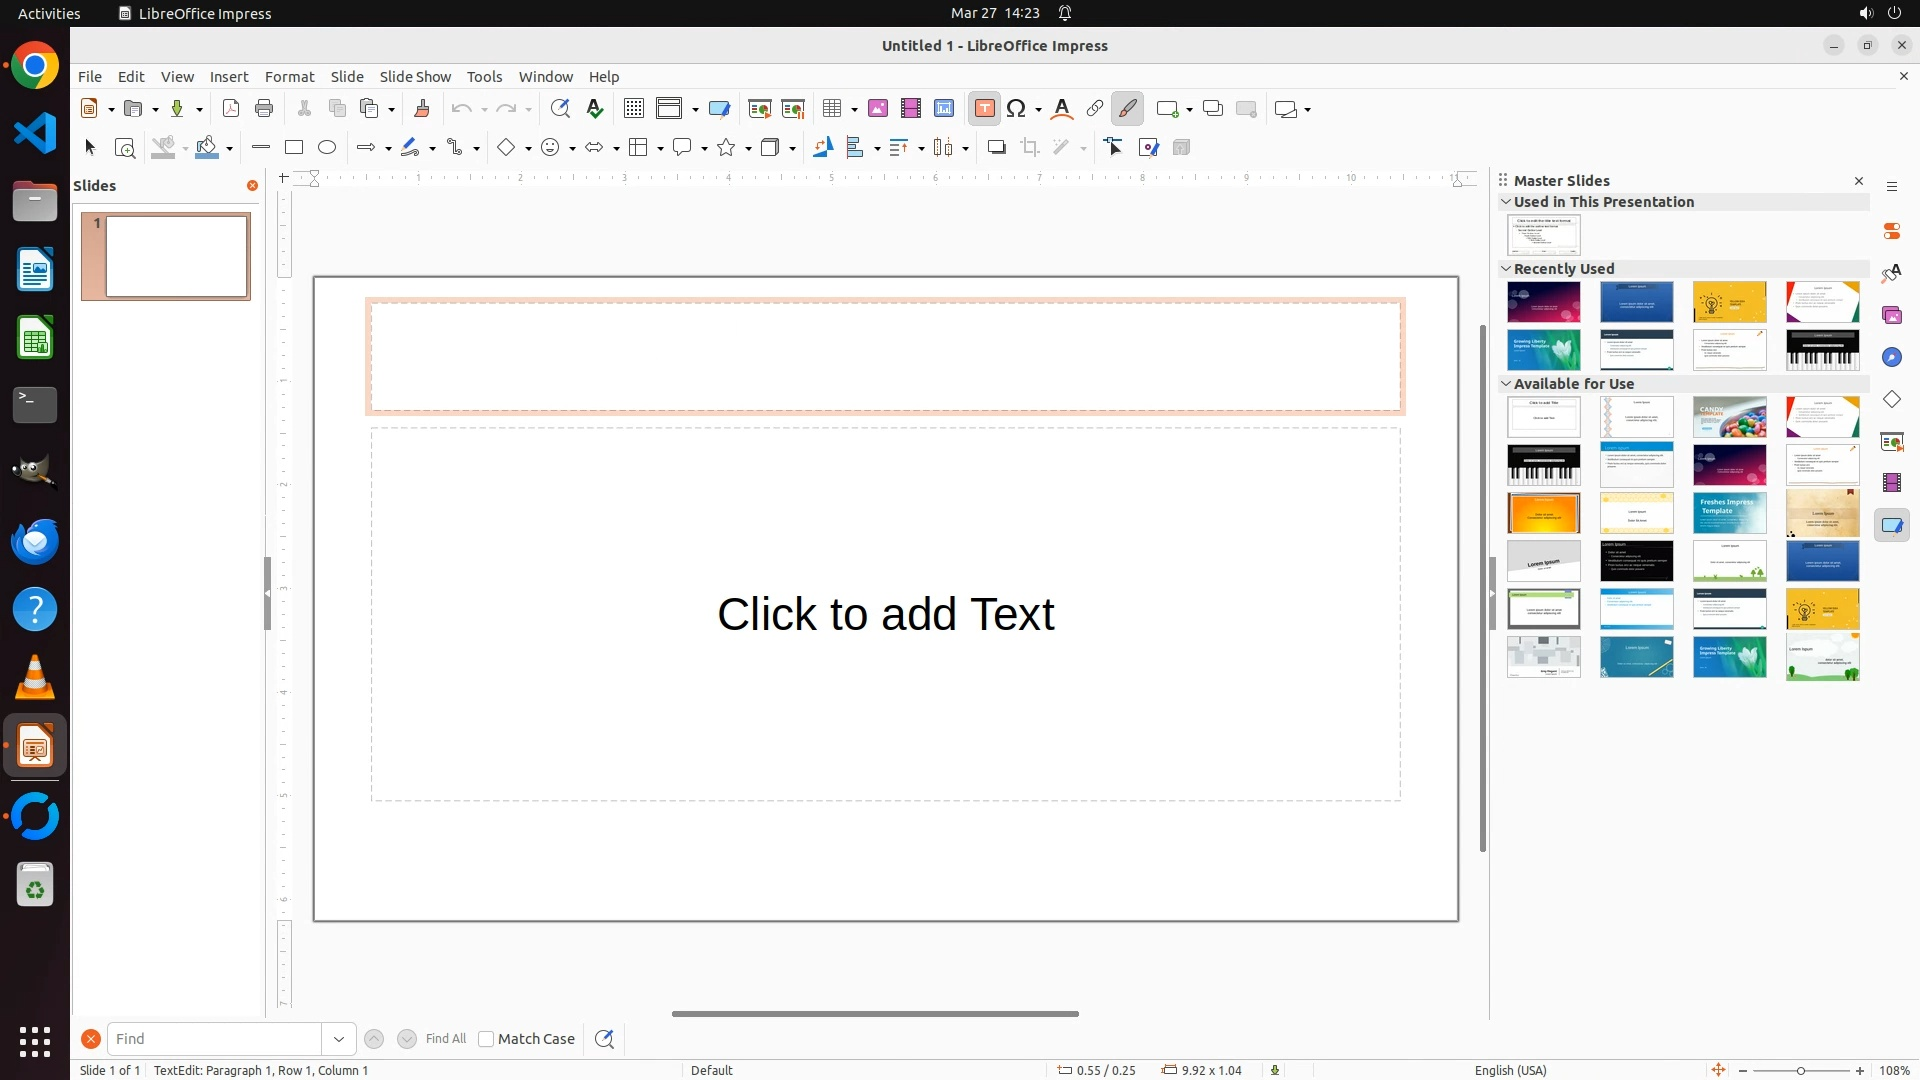
Task: Click the Insert Image toolbar icon
Action: coord(878,109)
